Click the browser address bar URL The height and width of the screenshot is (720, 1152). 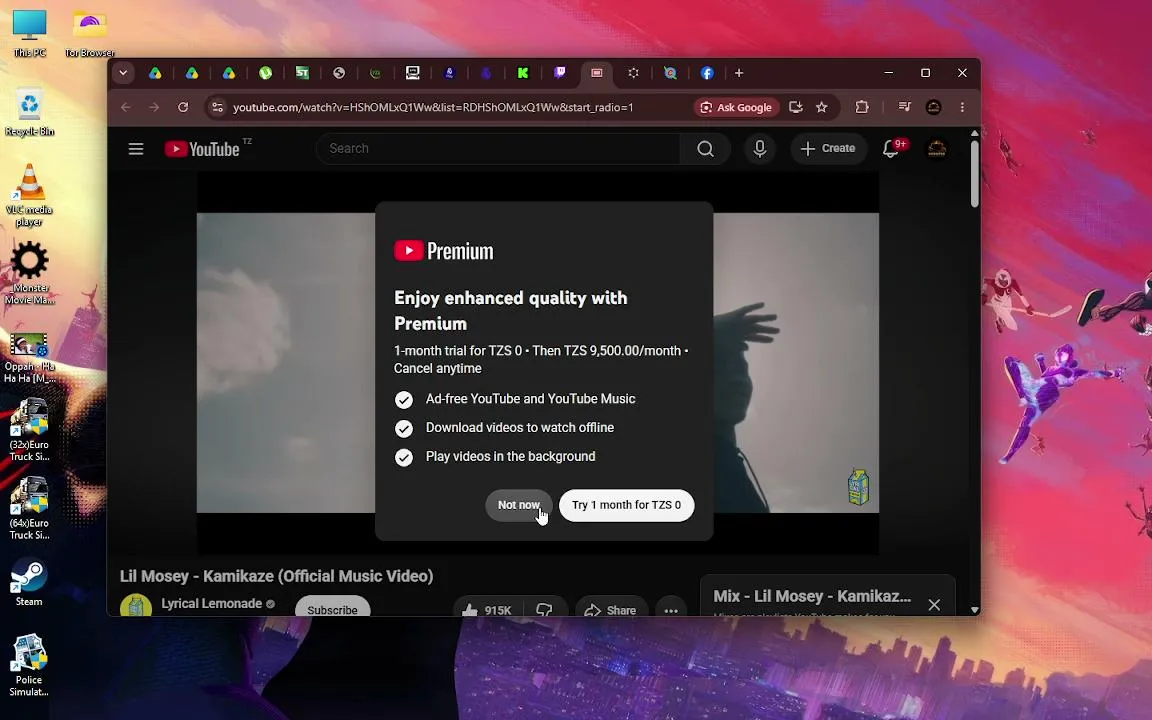coord(433,107)
